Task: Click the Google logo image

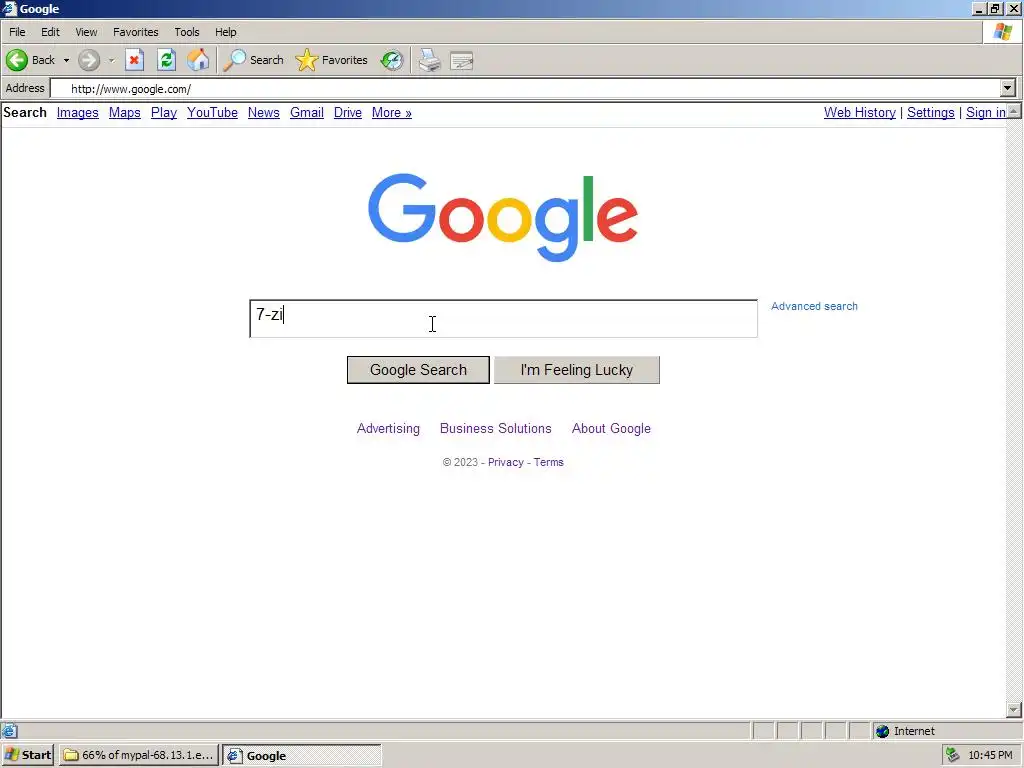Action: [x=503, y=217]
